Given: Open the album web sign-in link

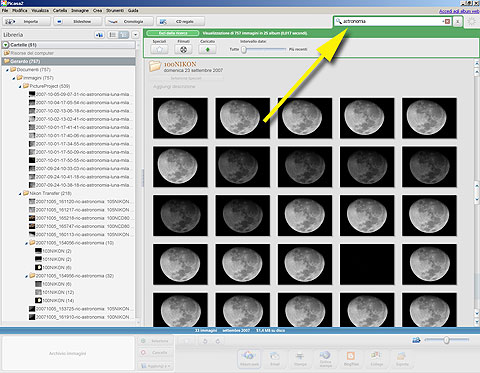Looking at the screenshot, I should tap(459, 11).
